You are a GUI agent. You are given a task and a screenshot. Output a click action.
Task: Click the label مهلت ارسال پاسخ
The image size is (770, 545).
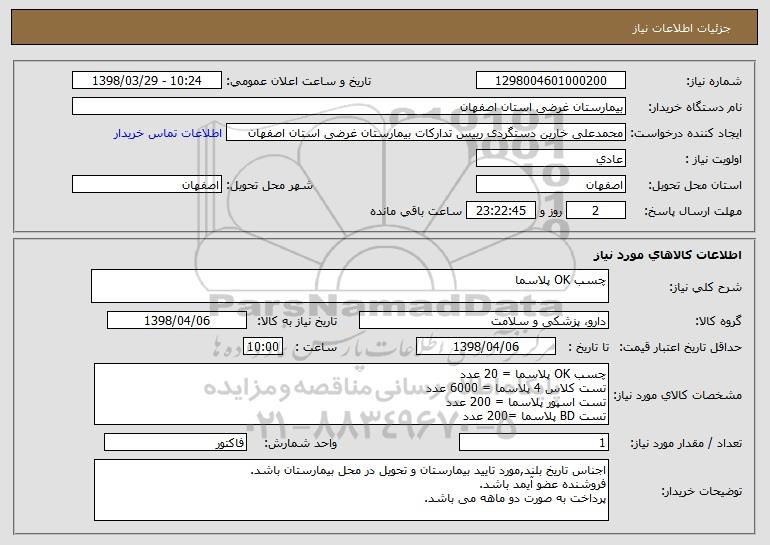(693, 212)
